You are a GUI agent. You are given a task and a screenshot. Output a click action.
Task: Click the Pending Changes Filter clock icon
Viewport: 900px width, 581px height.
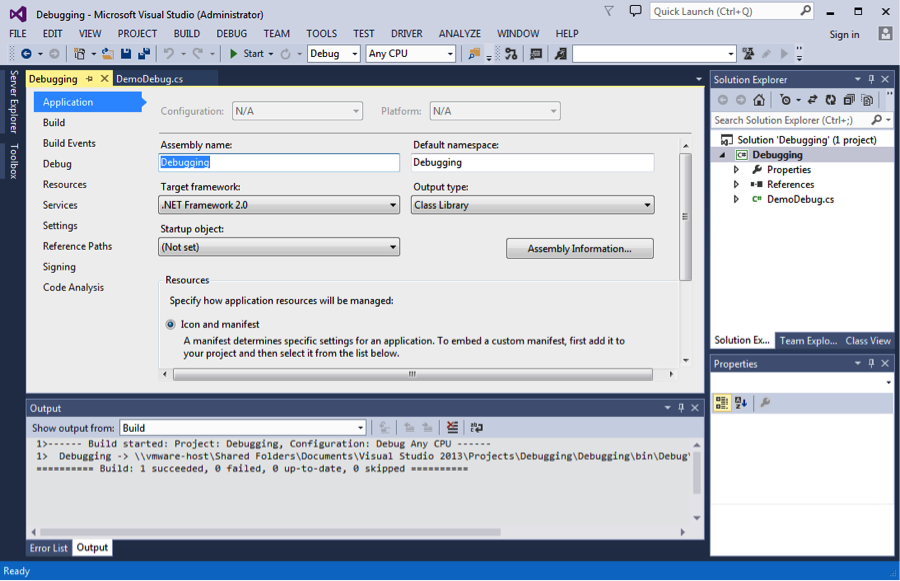point(785,100)
